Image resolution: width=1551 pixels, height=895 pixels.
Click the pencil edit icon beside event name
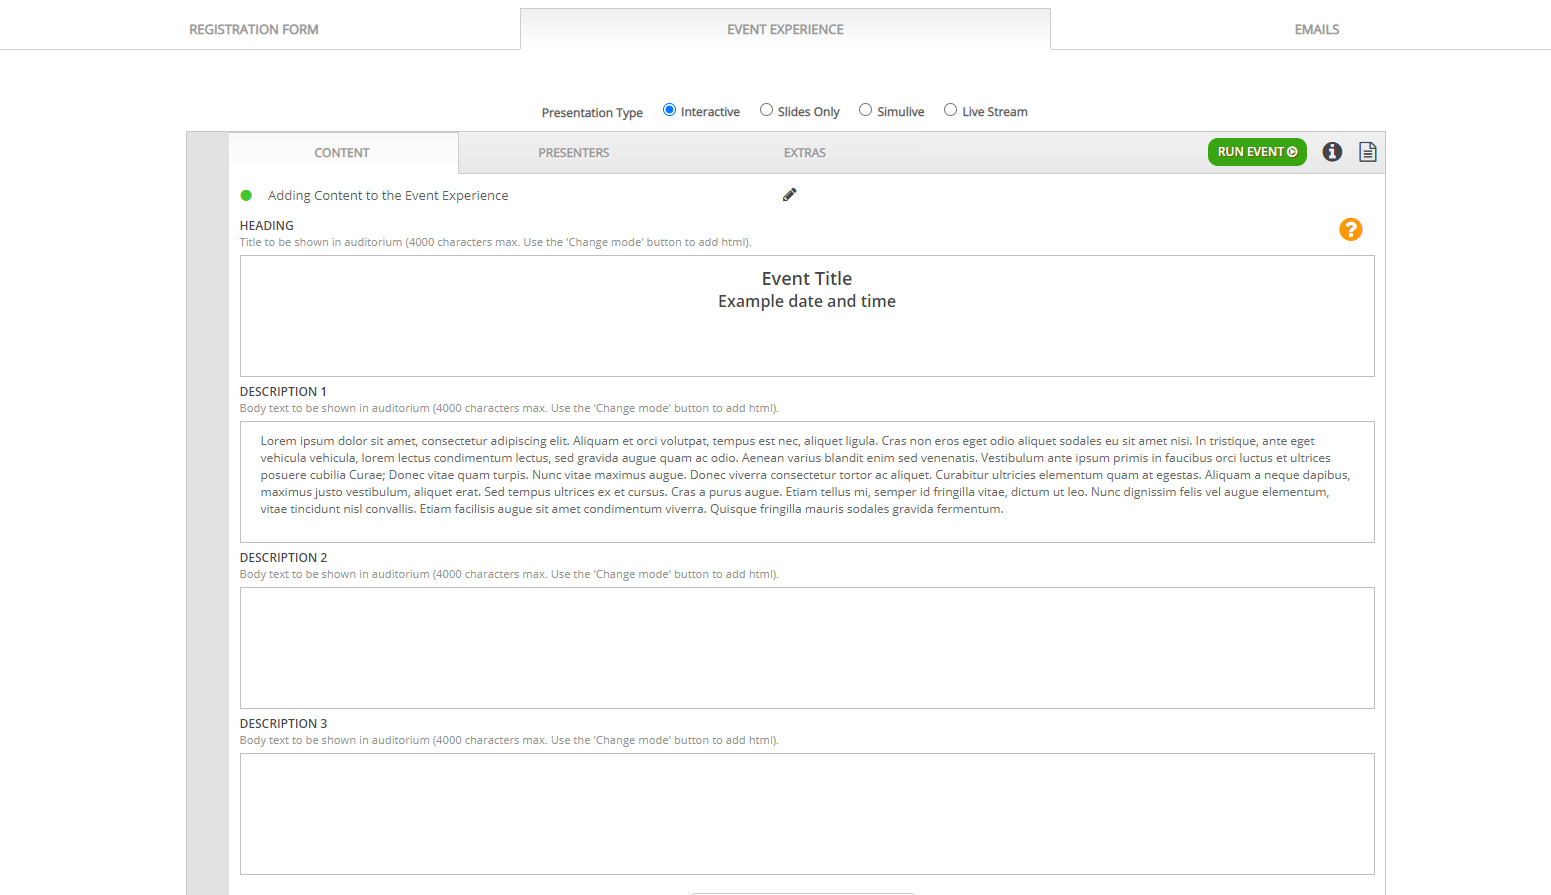pyautogui.click(x=789, y=195)
